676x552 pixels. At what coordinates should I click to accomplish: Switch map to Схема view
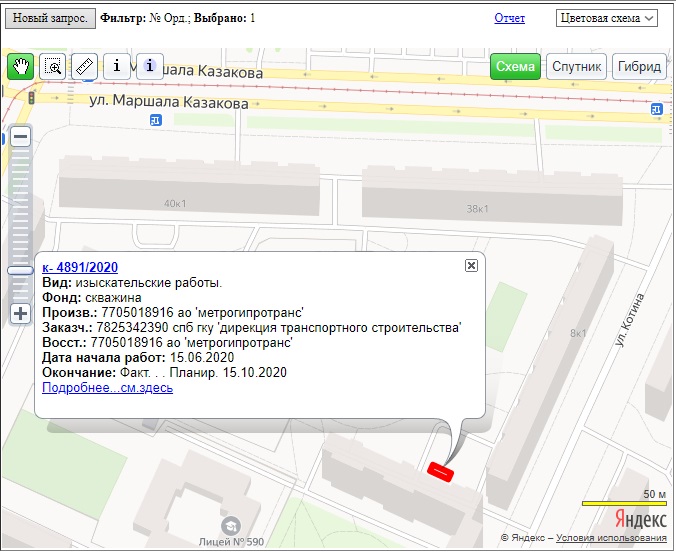tap(515, 67)
